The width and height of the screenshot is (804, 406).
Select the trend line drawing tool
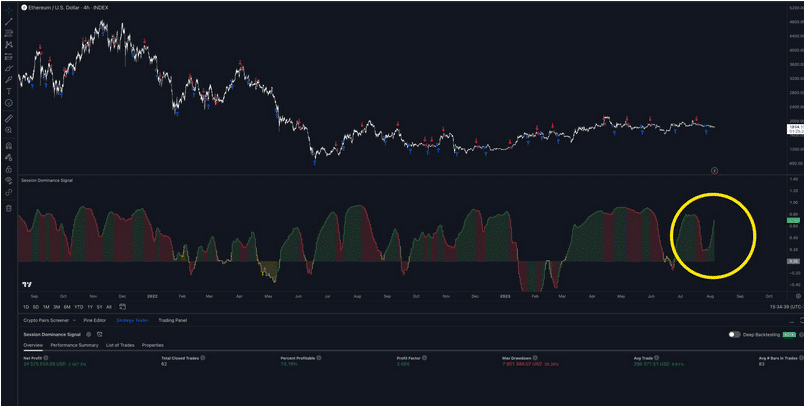(9, 22)
